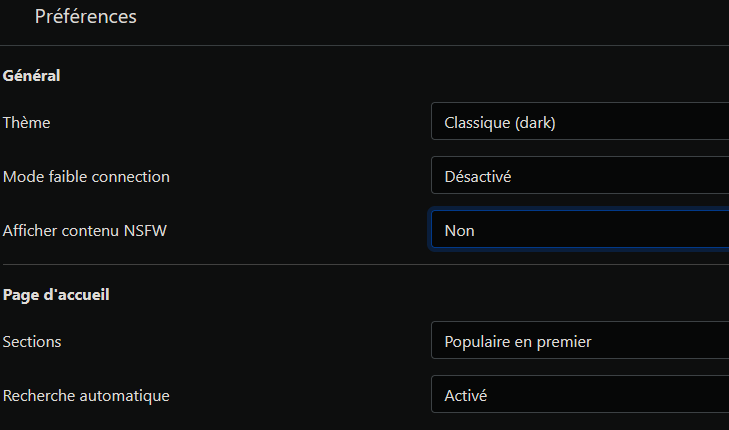Select the 'Classique (dark)' theme value
The width and height of the screenshot is (729, 430).
coord(500,123)
